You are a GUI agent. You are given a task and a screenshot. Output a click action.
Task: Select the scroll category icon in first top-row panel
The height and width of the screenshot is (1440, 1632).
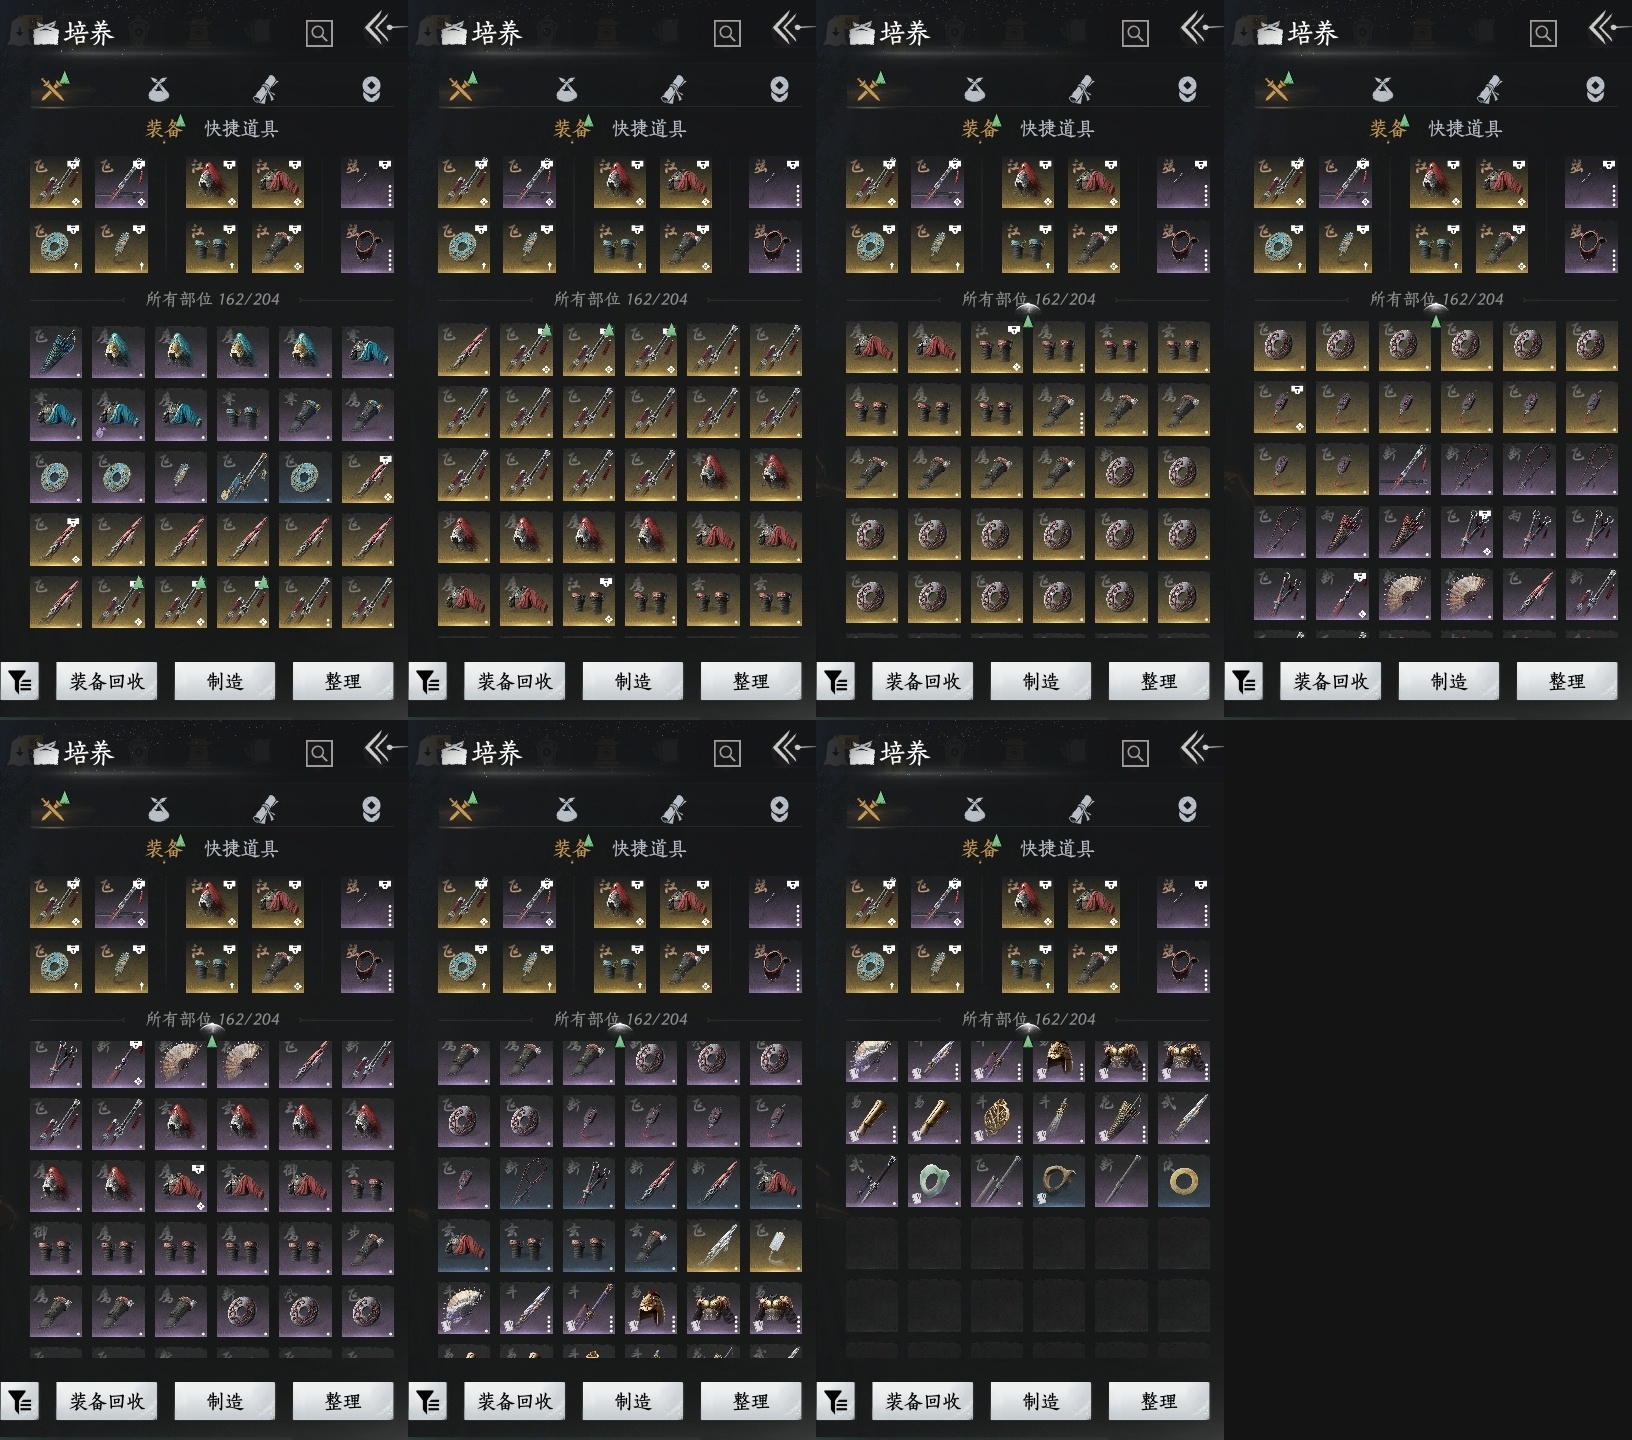265,90
